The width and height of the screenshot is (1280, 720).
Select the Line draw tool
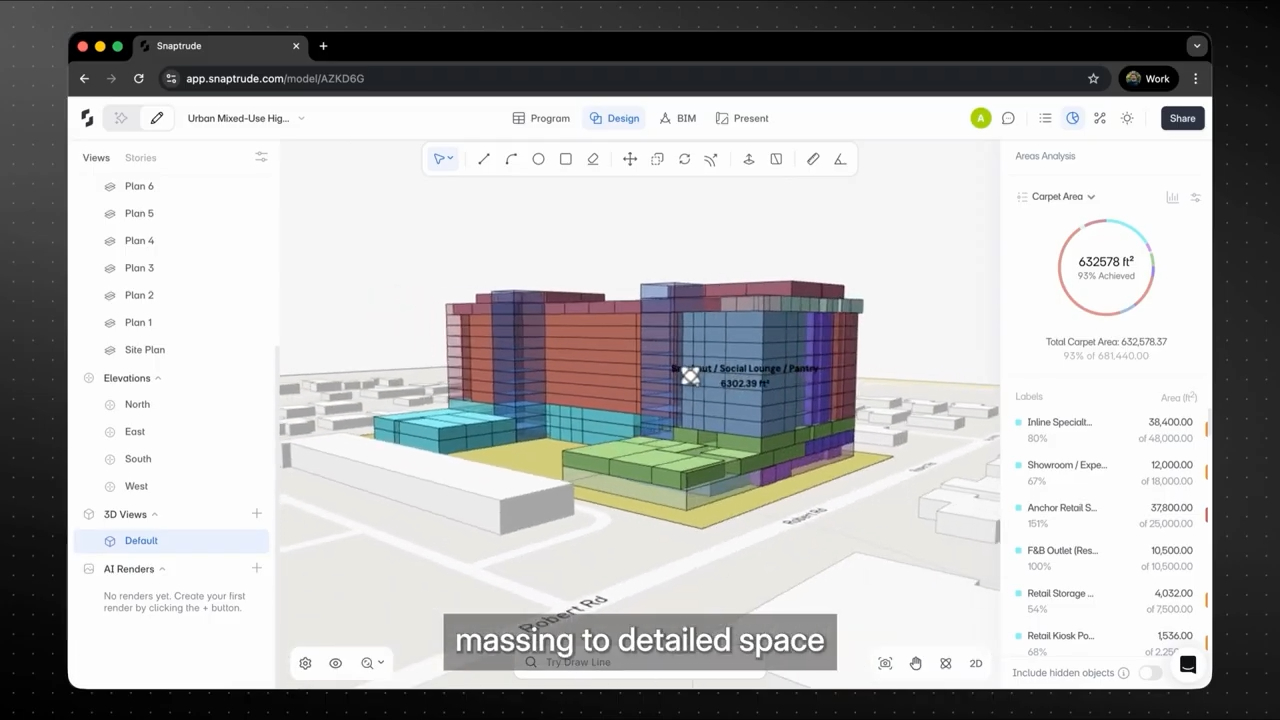pyautogui.click(x=484, y=159)
